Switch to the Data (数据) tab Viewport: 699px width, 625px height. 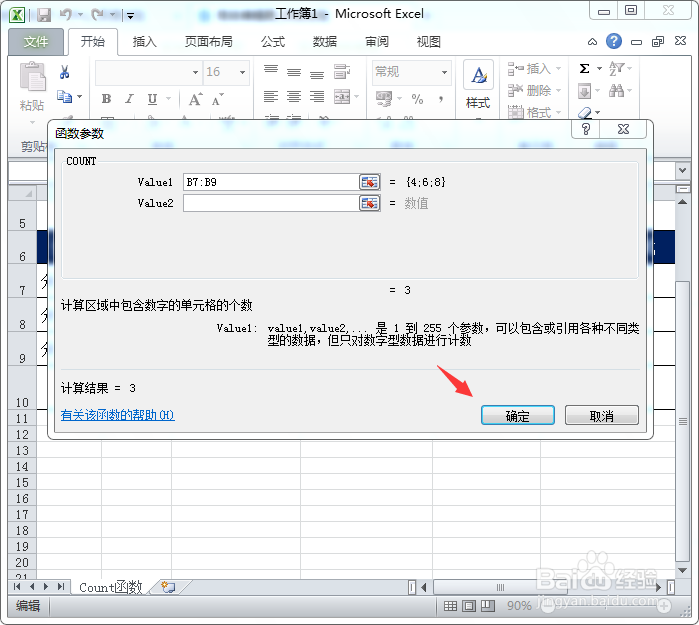pyautogui.click(x=325, y=42)
